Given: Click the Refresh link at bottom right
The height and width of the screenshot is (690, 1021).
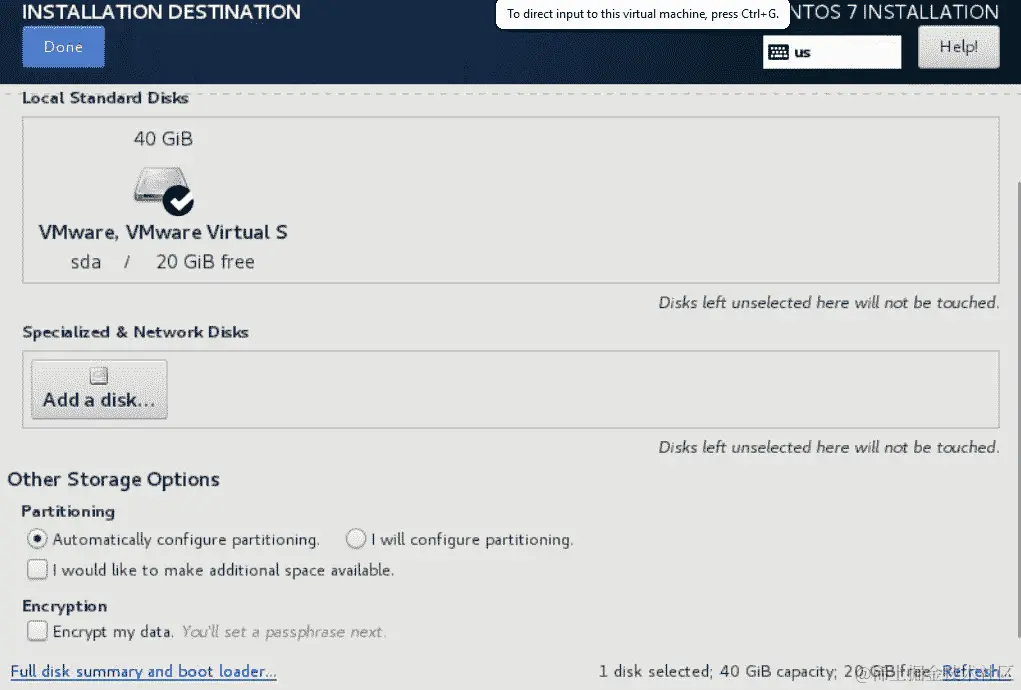Looking at the screenshot, I should point(977,671).
